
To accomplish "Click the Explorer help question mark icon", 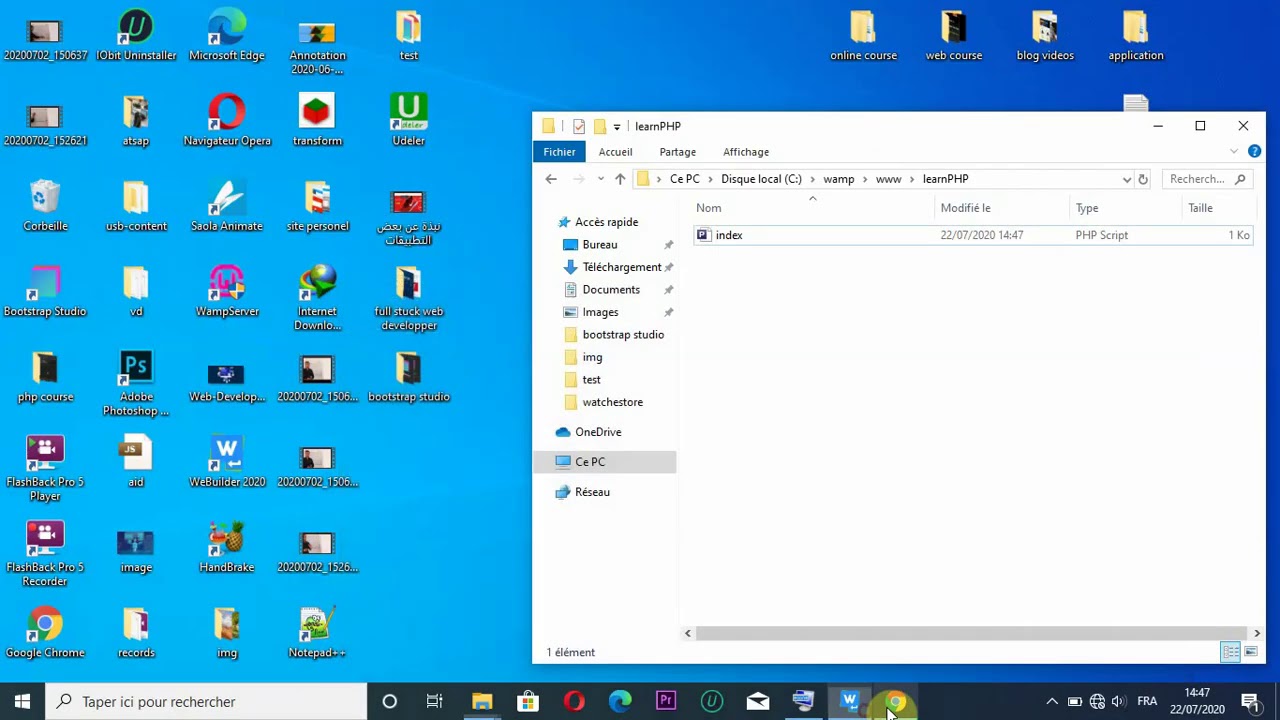I will 1254,152.
